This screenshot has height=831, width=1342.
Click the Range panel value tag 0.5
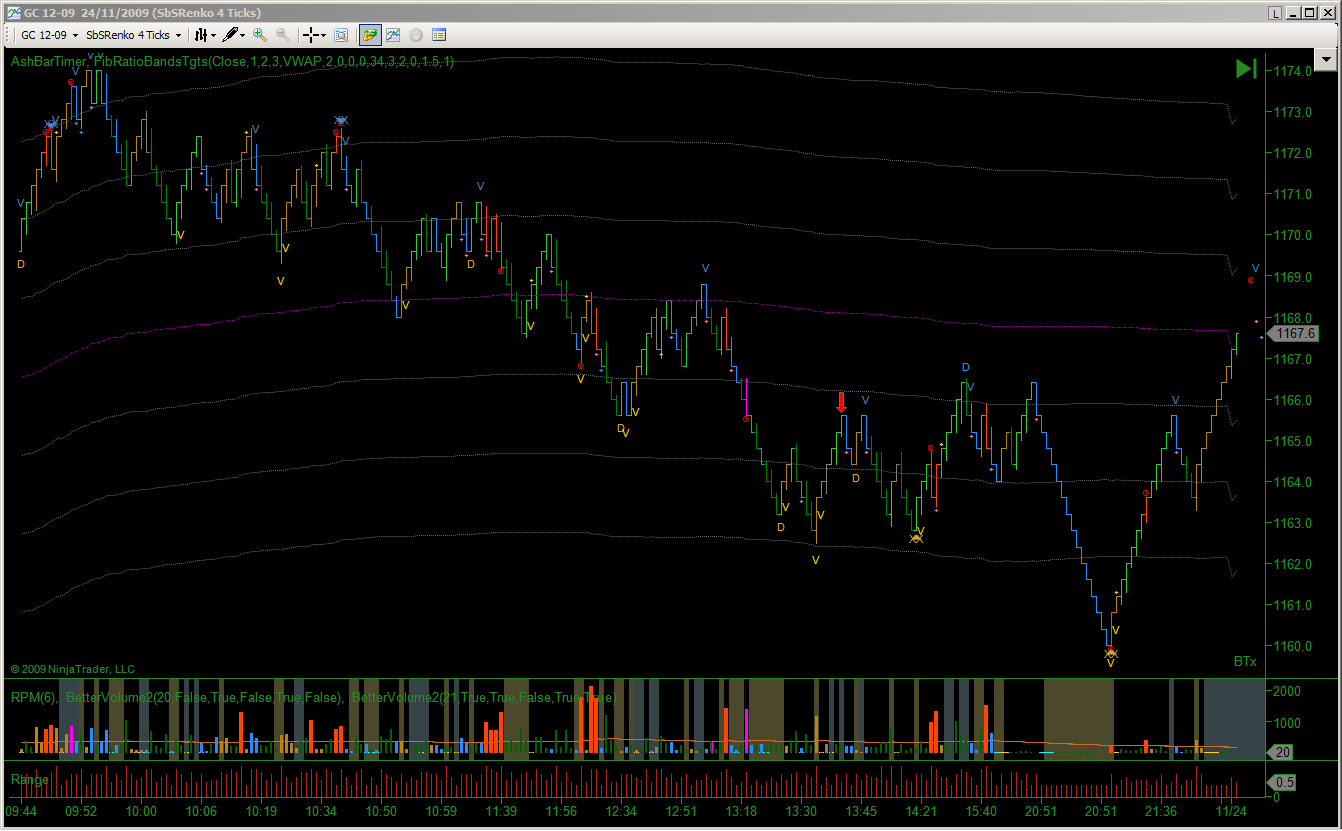[x=1283, y=781]
